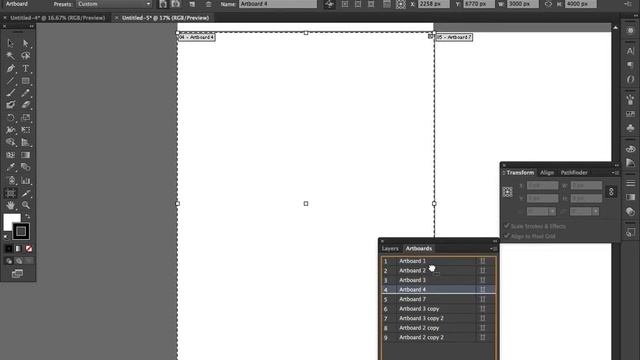
Task: Select the Slice tool
Action: (x=26, y=193)
